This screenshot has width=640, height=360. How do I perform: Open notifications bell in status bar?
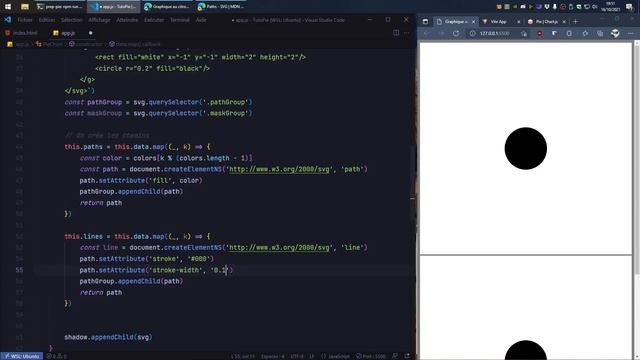click(x=407, y=356)
